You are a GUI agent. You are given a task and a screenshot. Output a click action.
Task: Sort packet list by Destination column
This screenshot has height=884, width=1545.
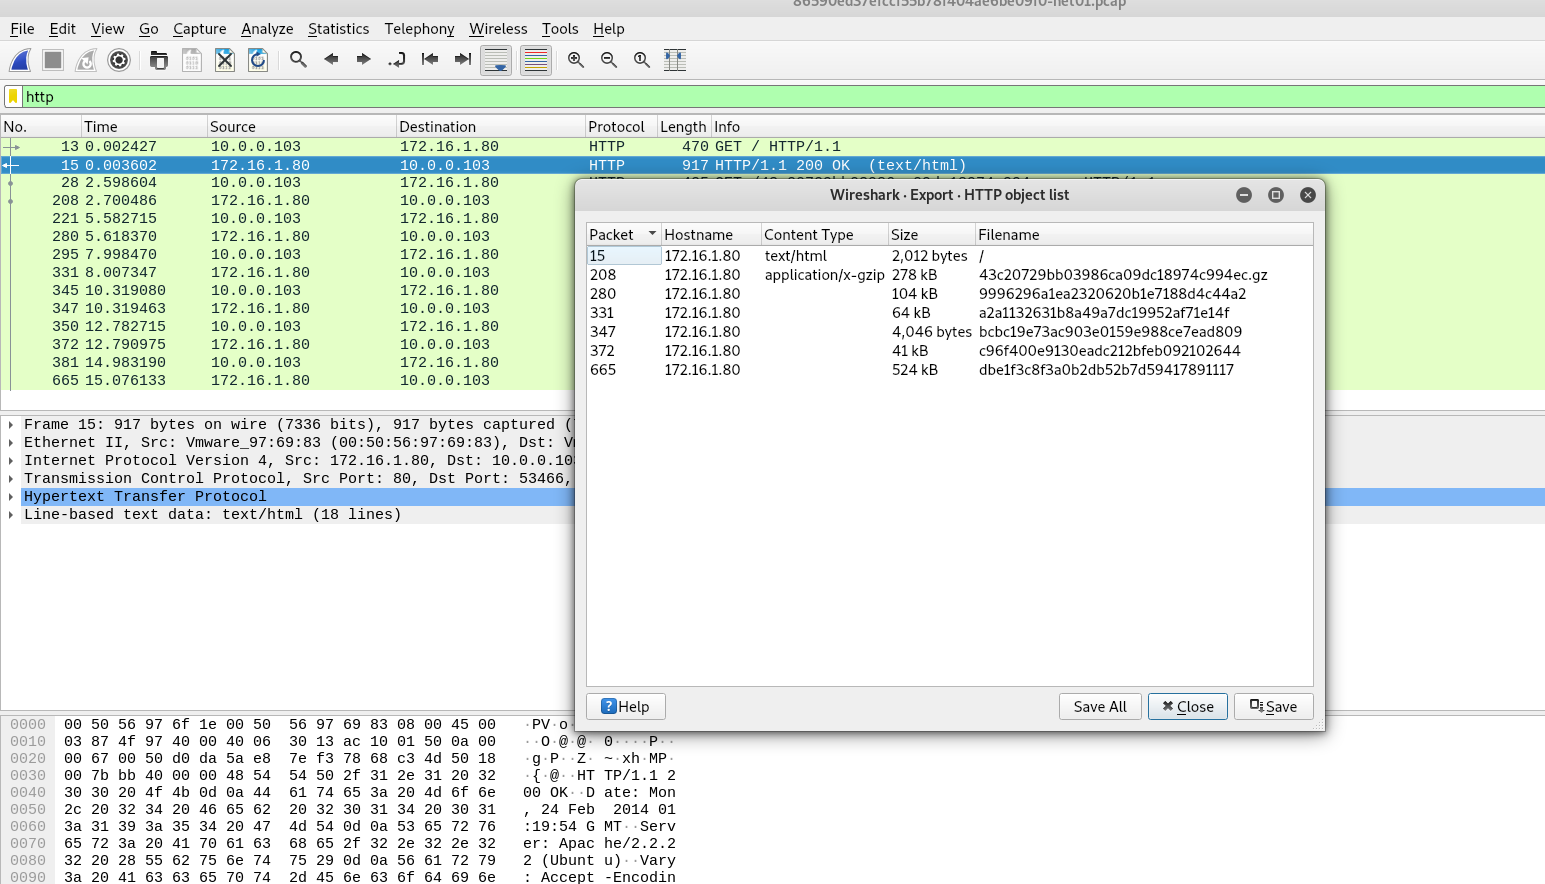[490, 127]
